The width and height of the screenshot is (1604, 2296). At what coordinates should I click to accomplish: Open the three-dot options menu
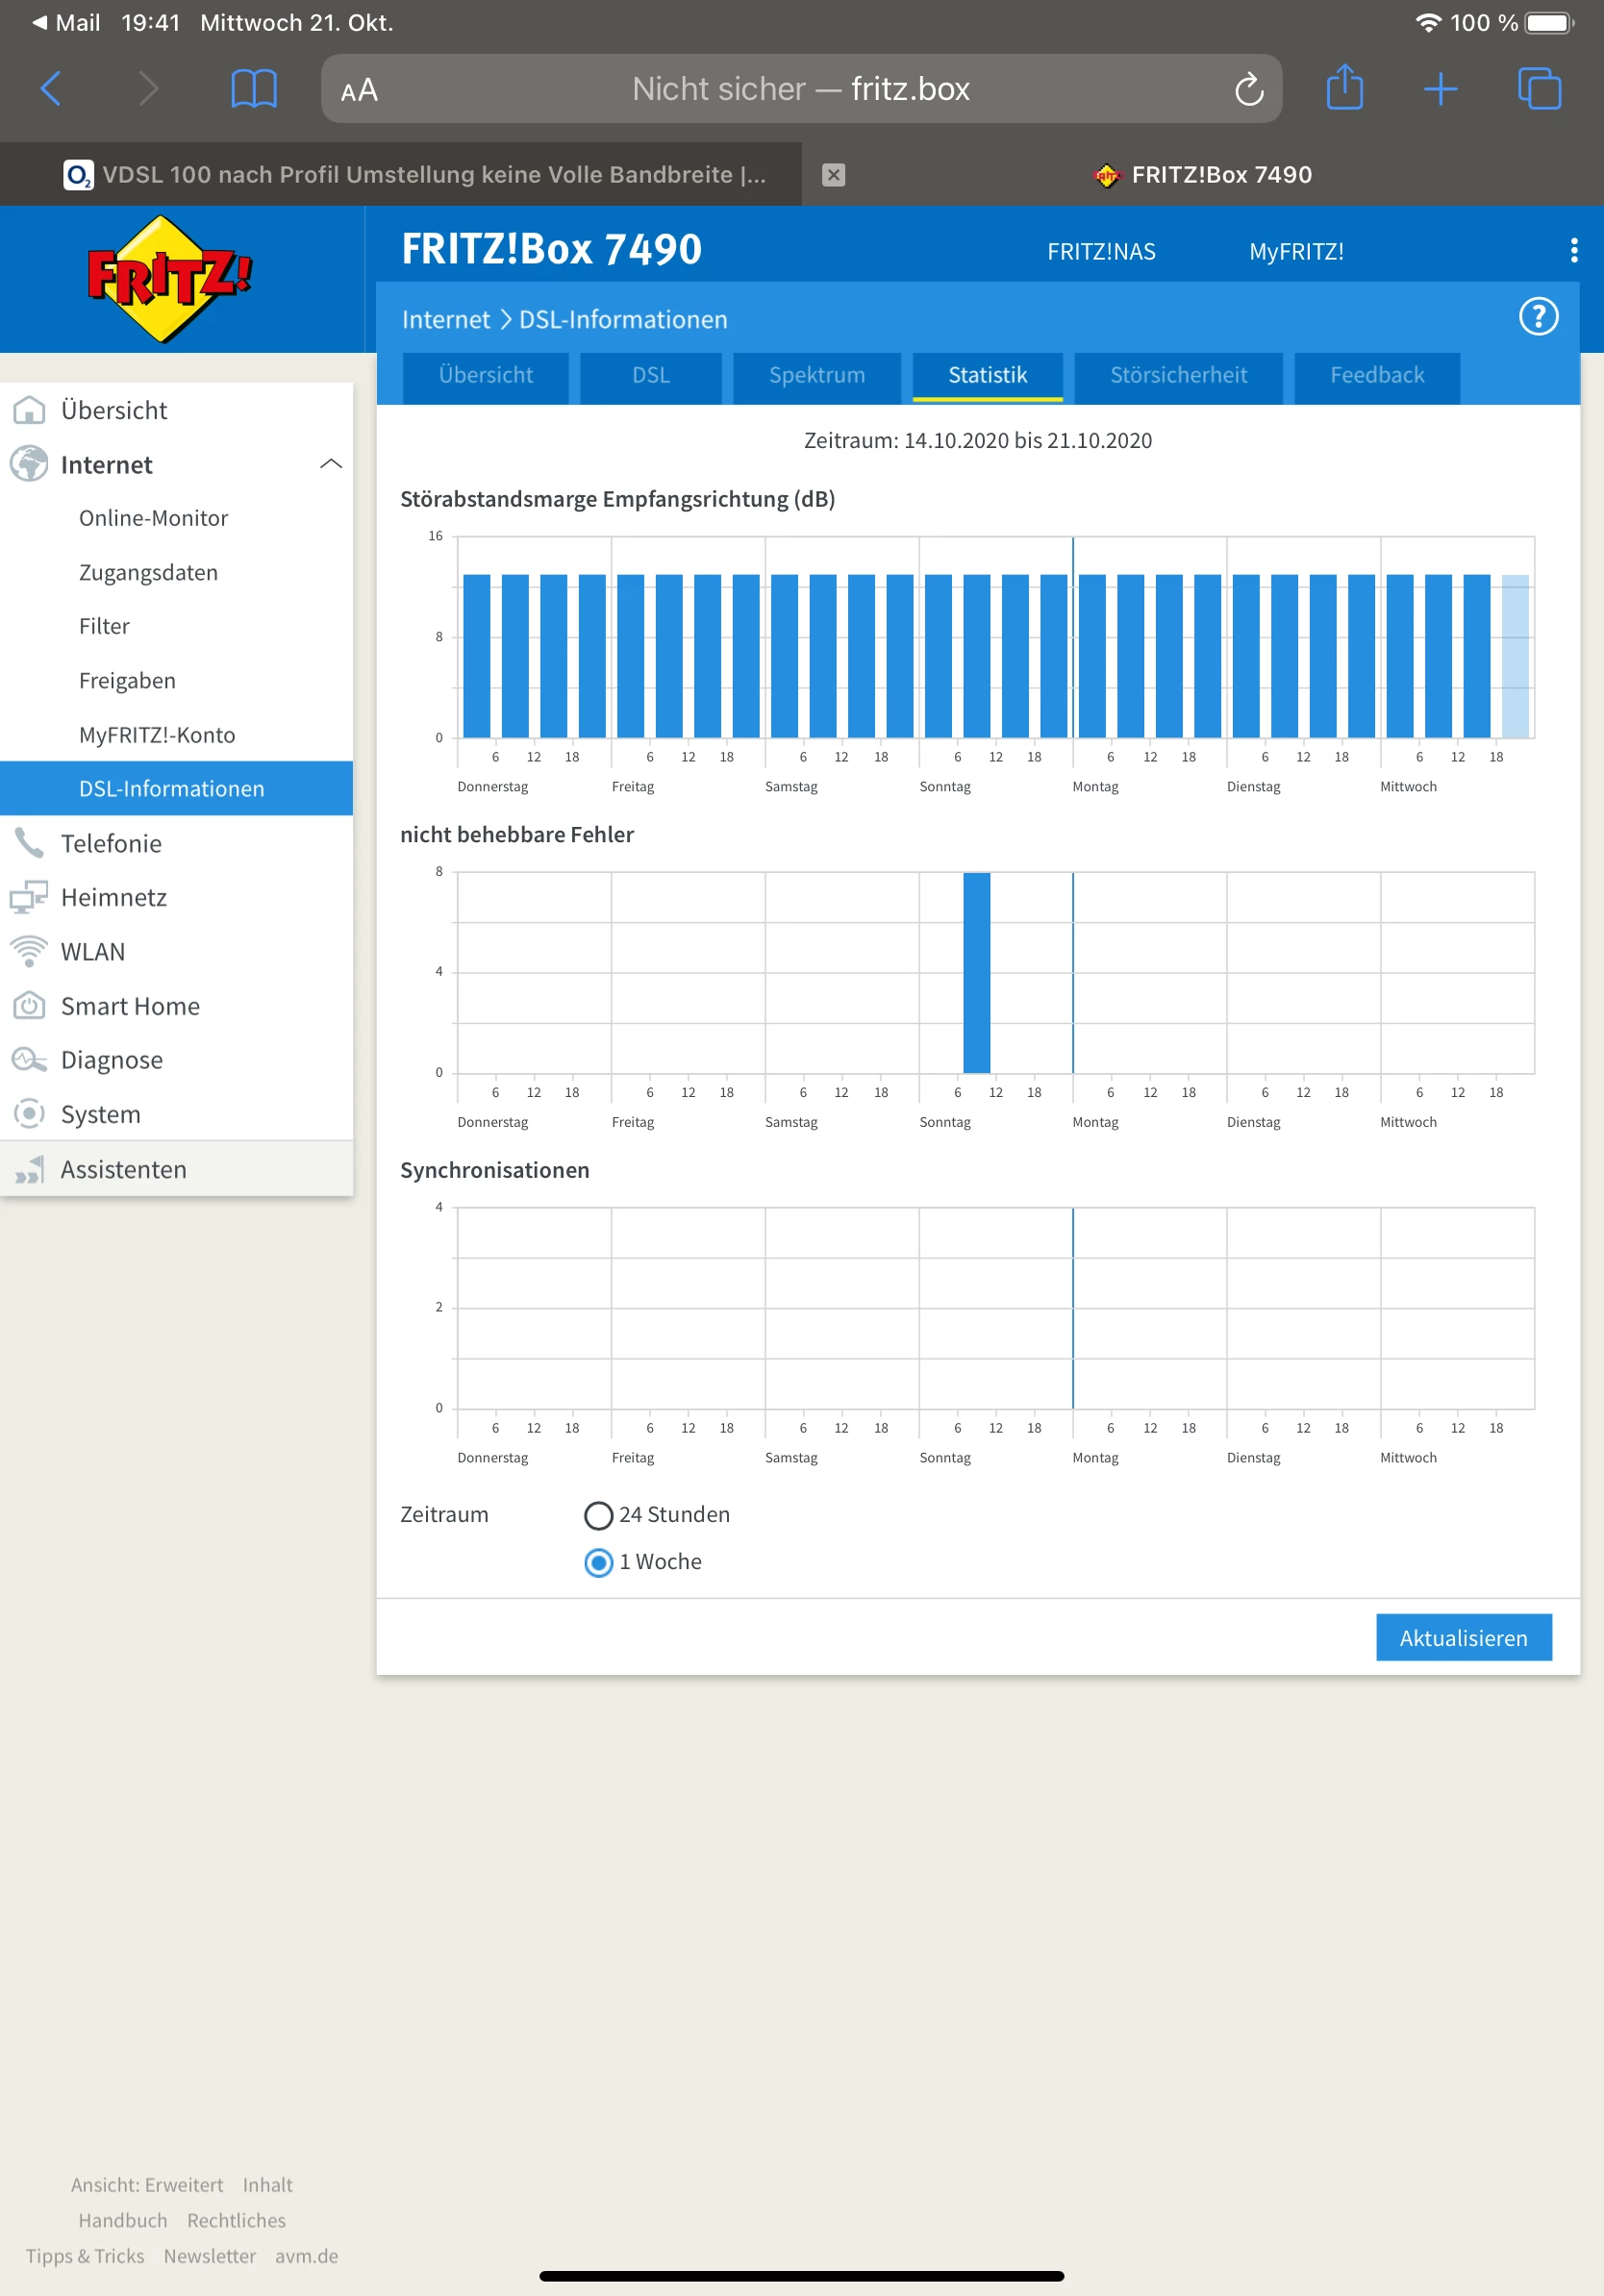(x=1573, y=250)
